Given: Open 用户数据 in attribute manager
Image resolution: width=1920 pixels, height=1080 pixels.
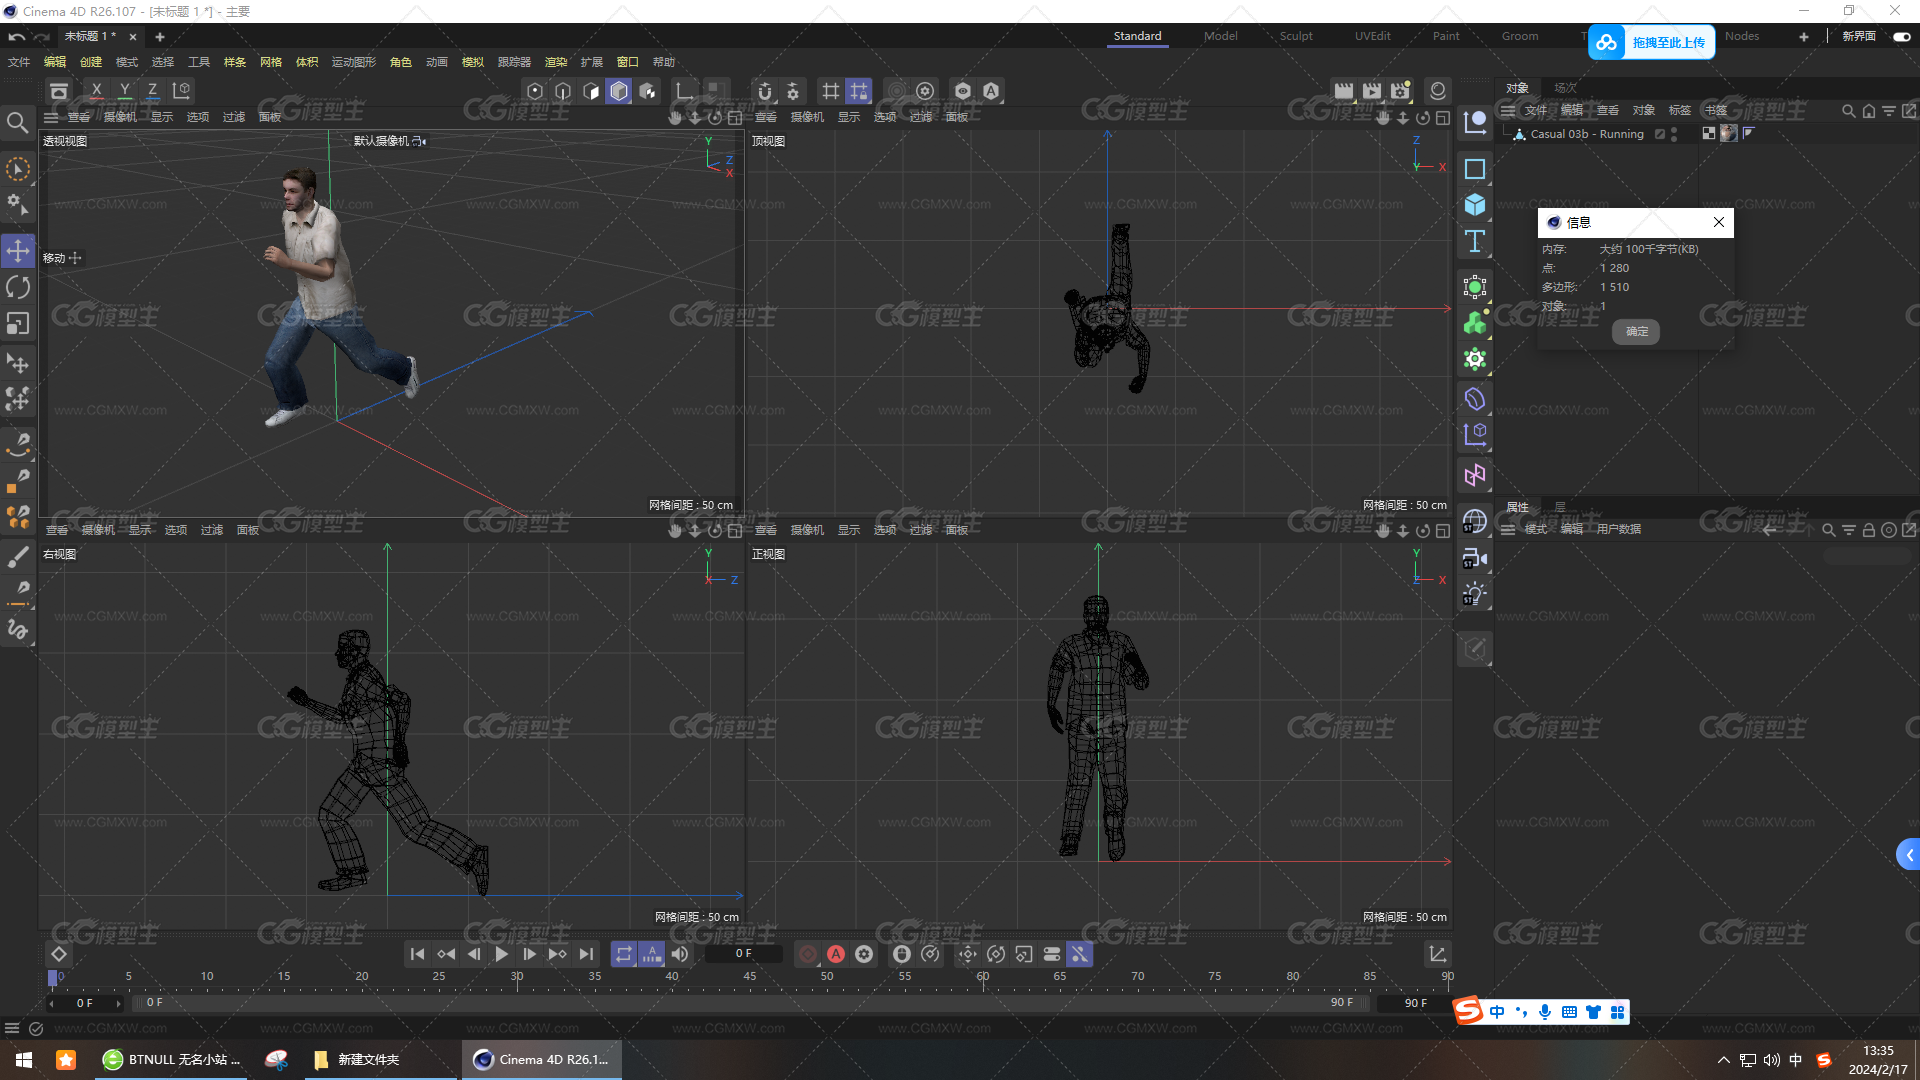Looking at the screenshot, I should coord(1618,529).
